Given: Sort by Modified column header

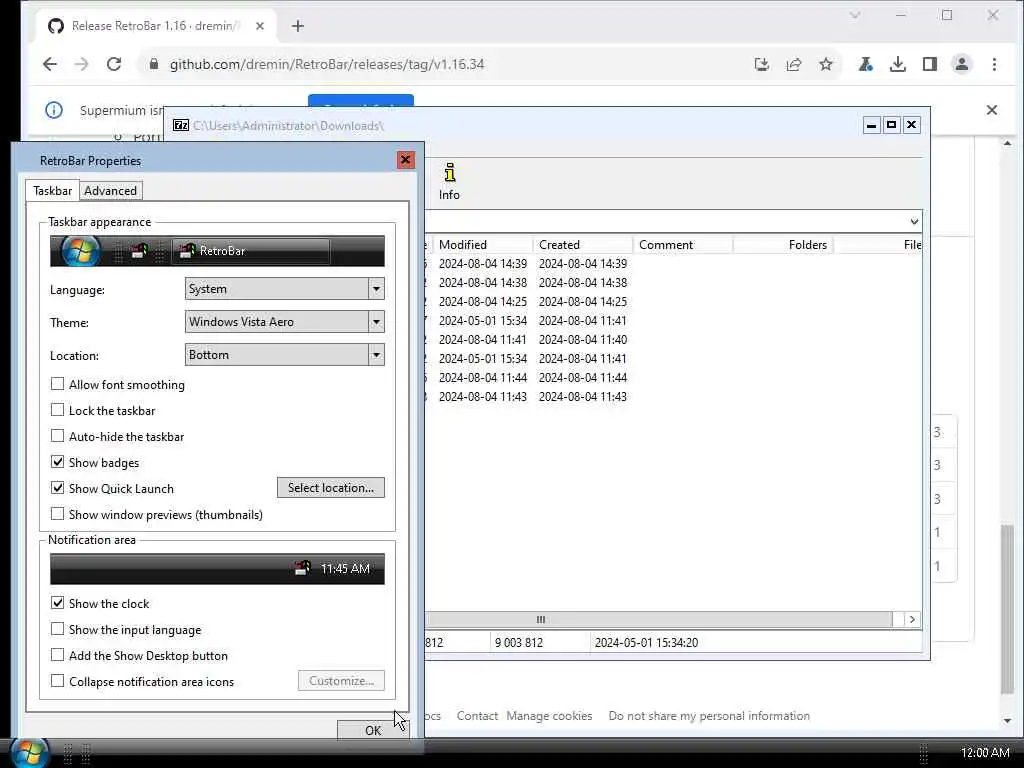Looking at the screenshot, I should [x=483, y=245].
